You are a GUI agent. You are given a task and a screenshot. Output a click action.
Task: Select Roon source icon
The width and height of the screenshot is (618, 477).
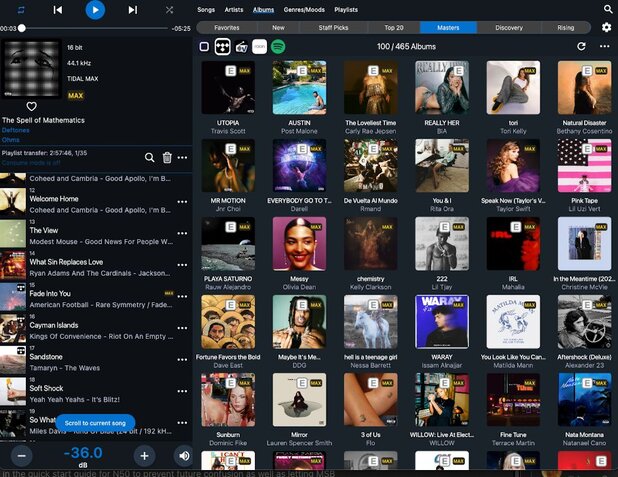(259, 47)
